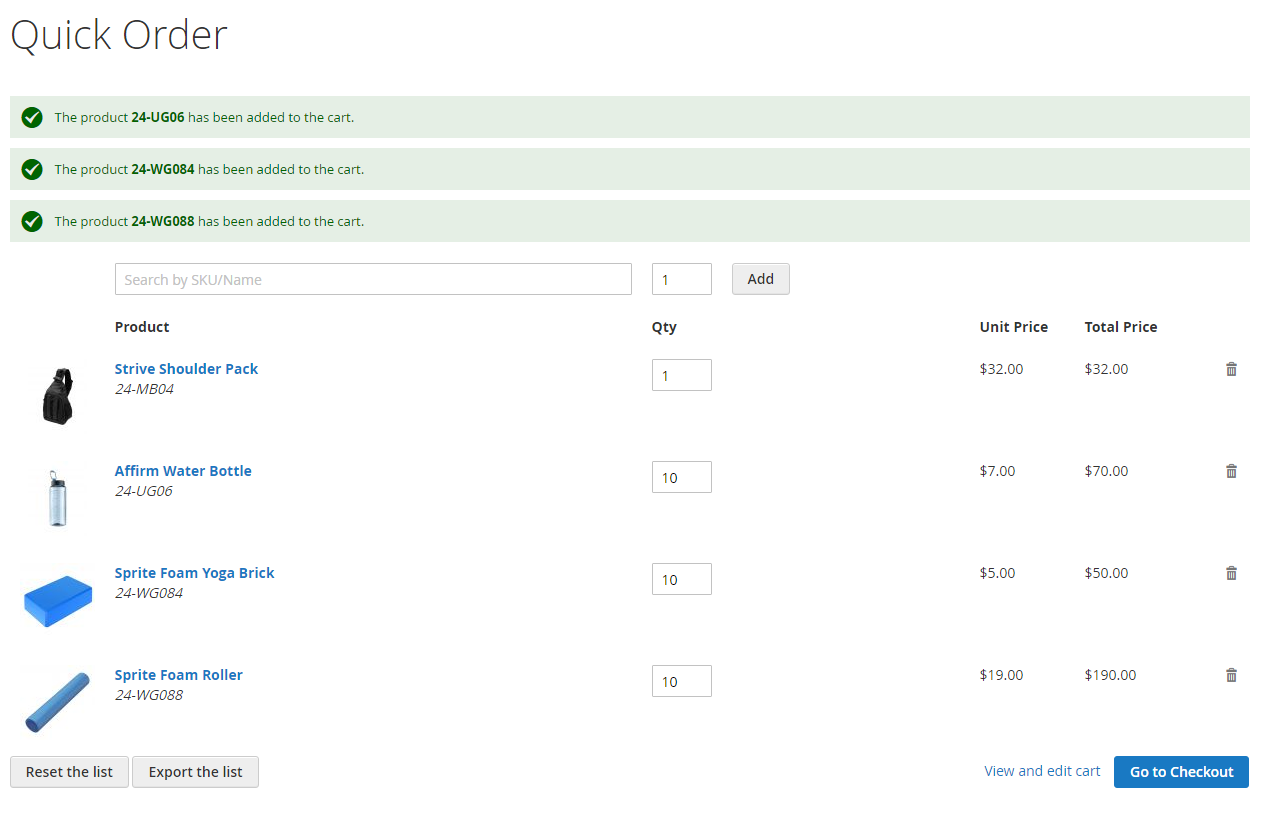
Task: Delete Sprite Foam Roller from the list
Action: click(x=1231, y=675)
